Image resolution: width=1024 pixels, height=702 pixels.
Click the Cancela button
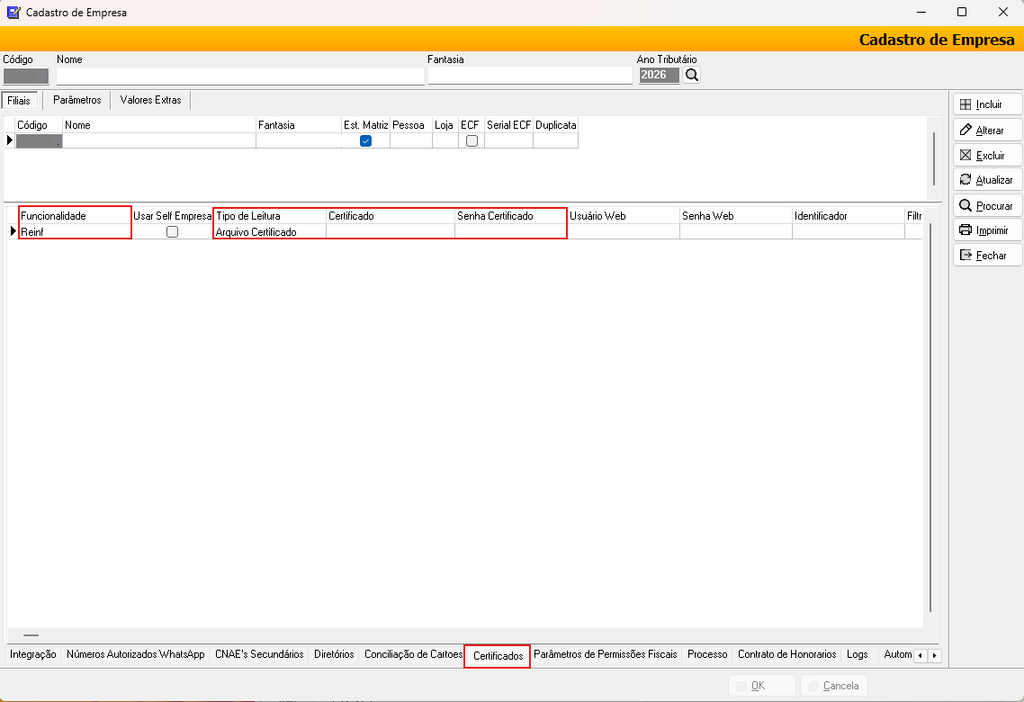tap(833, 686)
